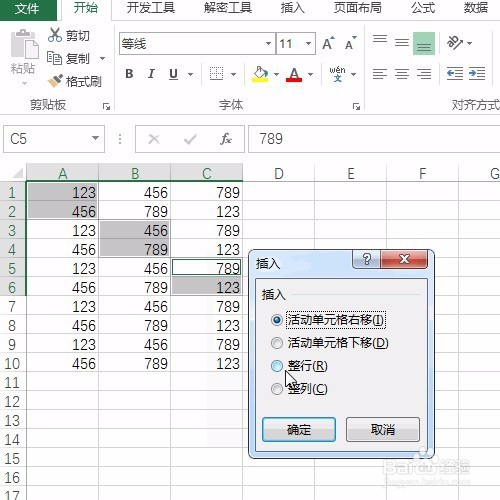500x500 pixels.
Task: Select column D header
Action: pos(279,173)
